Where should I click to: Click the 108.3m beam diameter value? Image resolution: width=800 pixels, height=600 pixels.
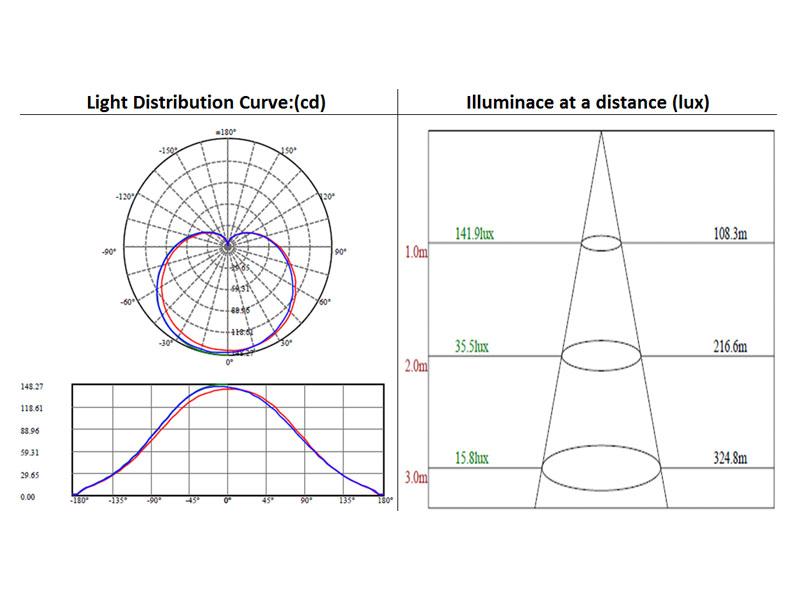click(x=727, y=234)
